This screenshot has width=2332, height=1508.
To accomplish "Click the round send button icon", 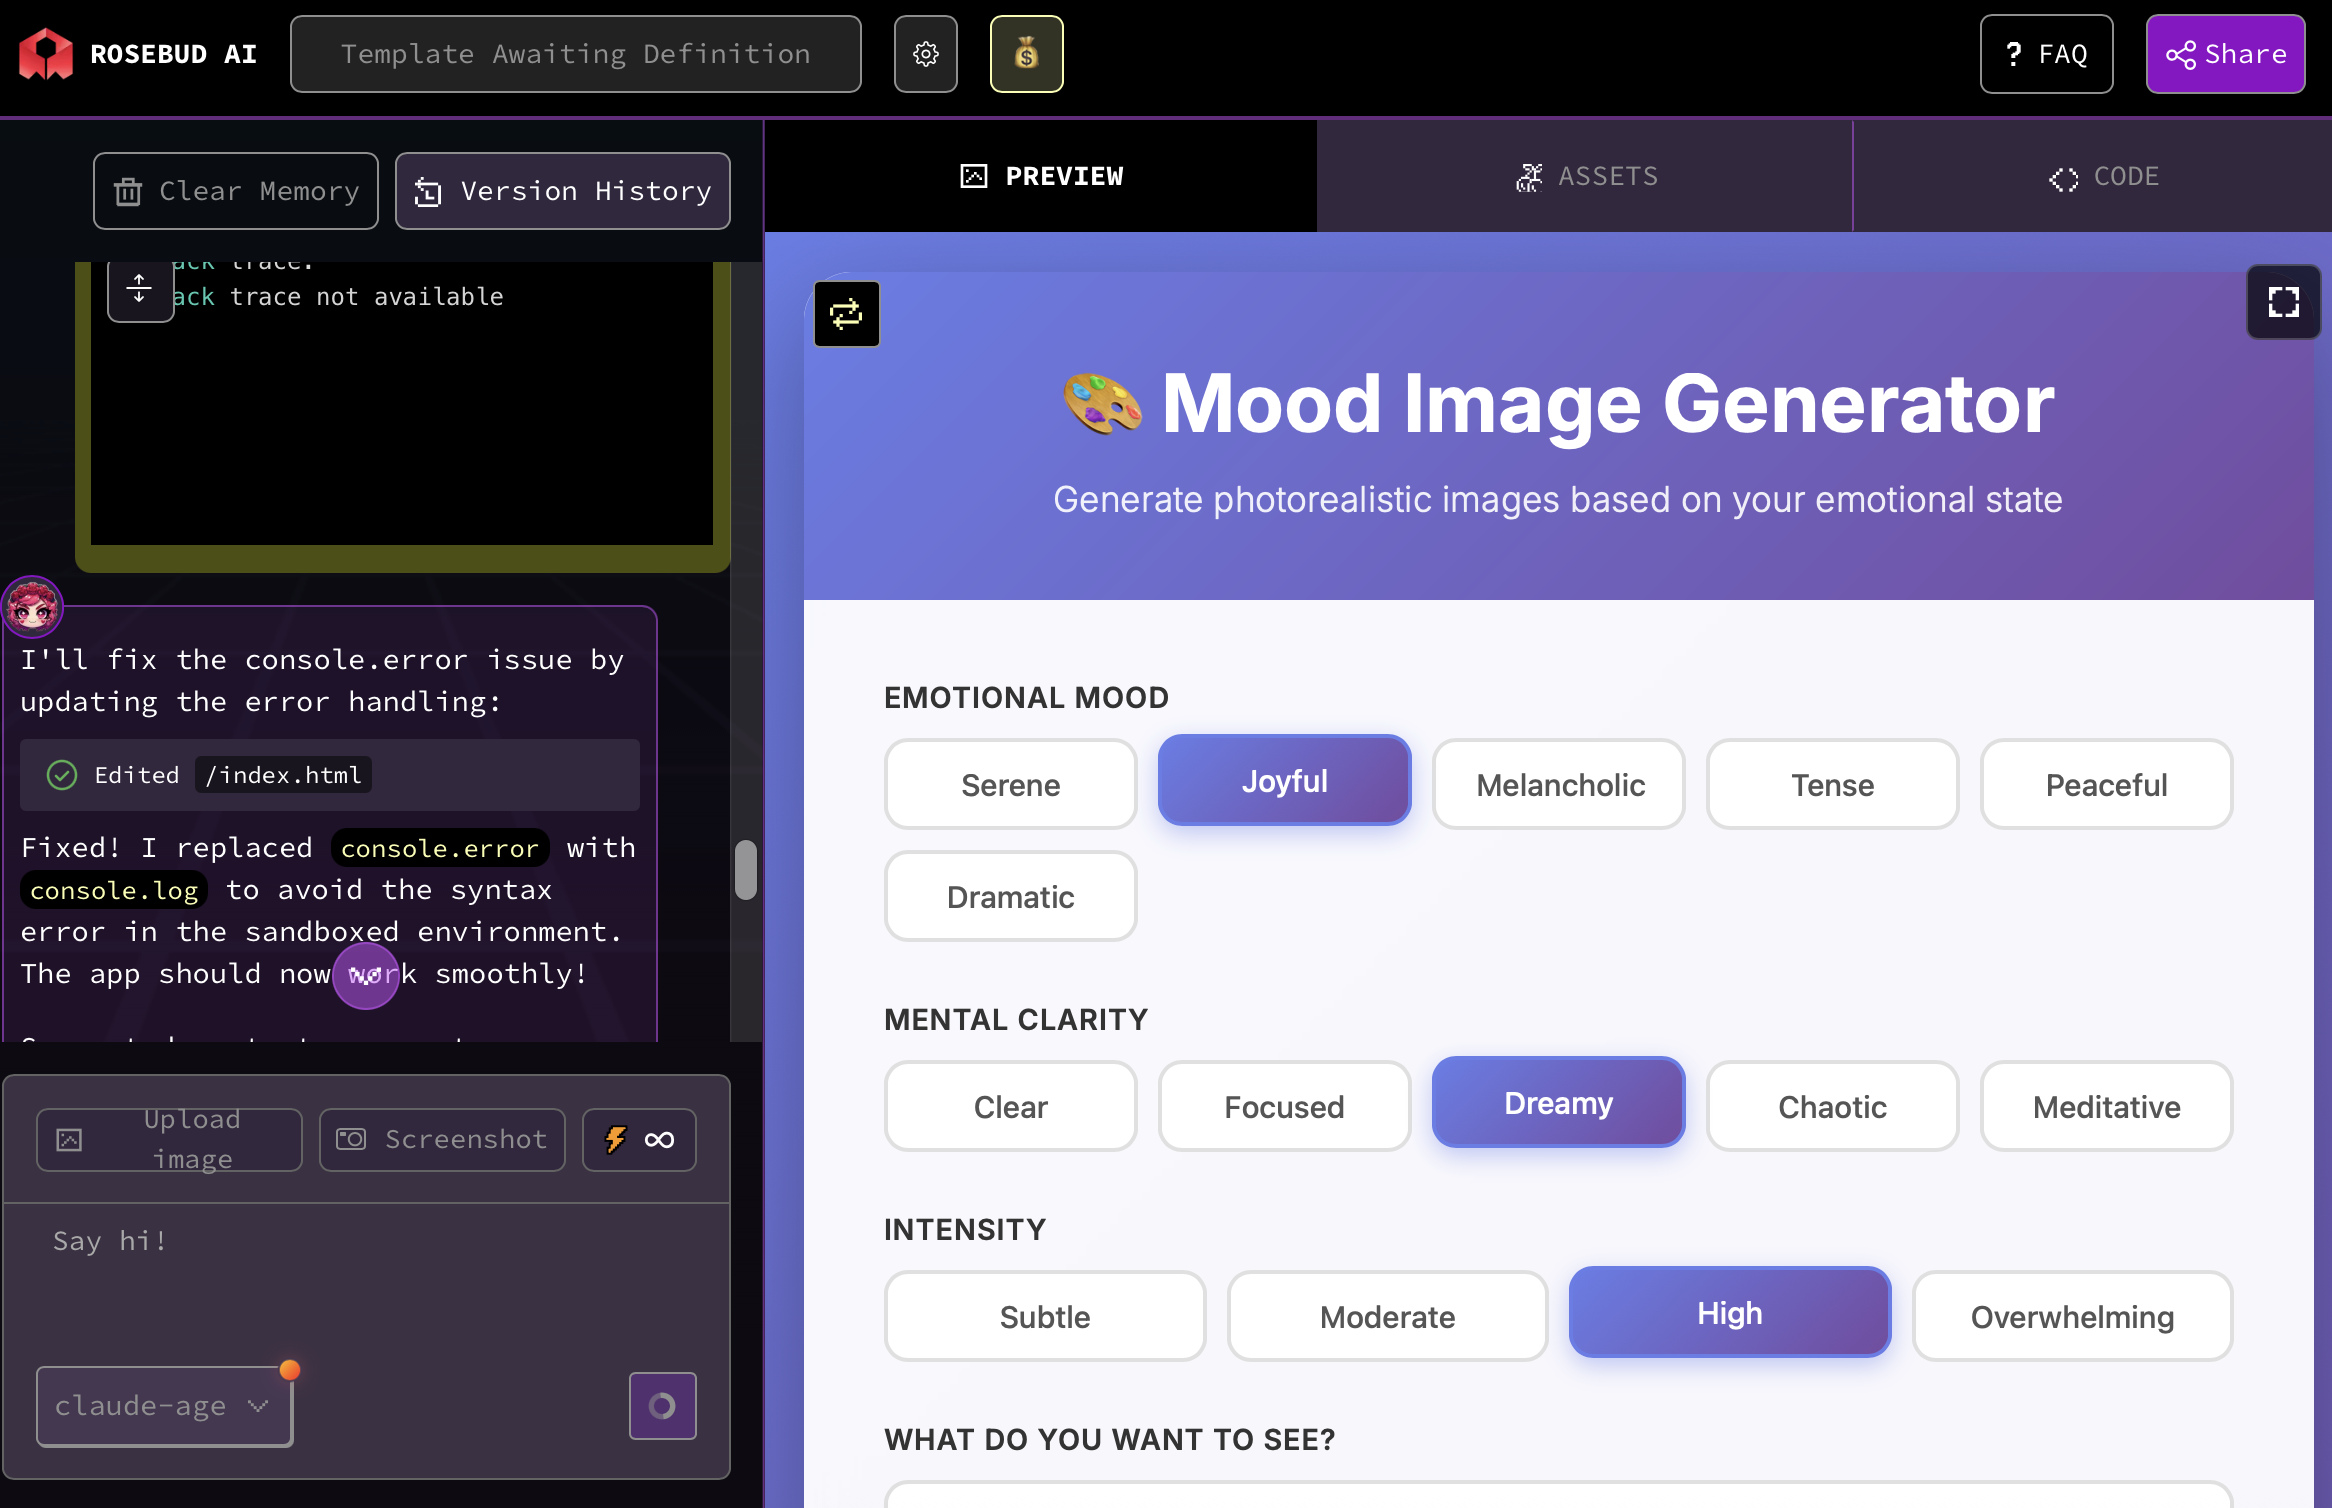I will [662, 1405].
